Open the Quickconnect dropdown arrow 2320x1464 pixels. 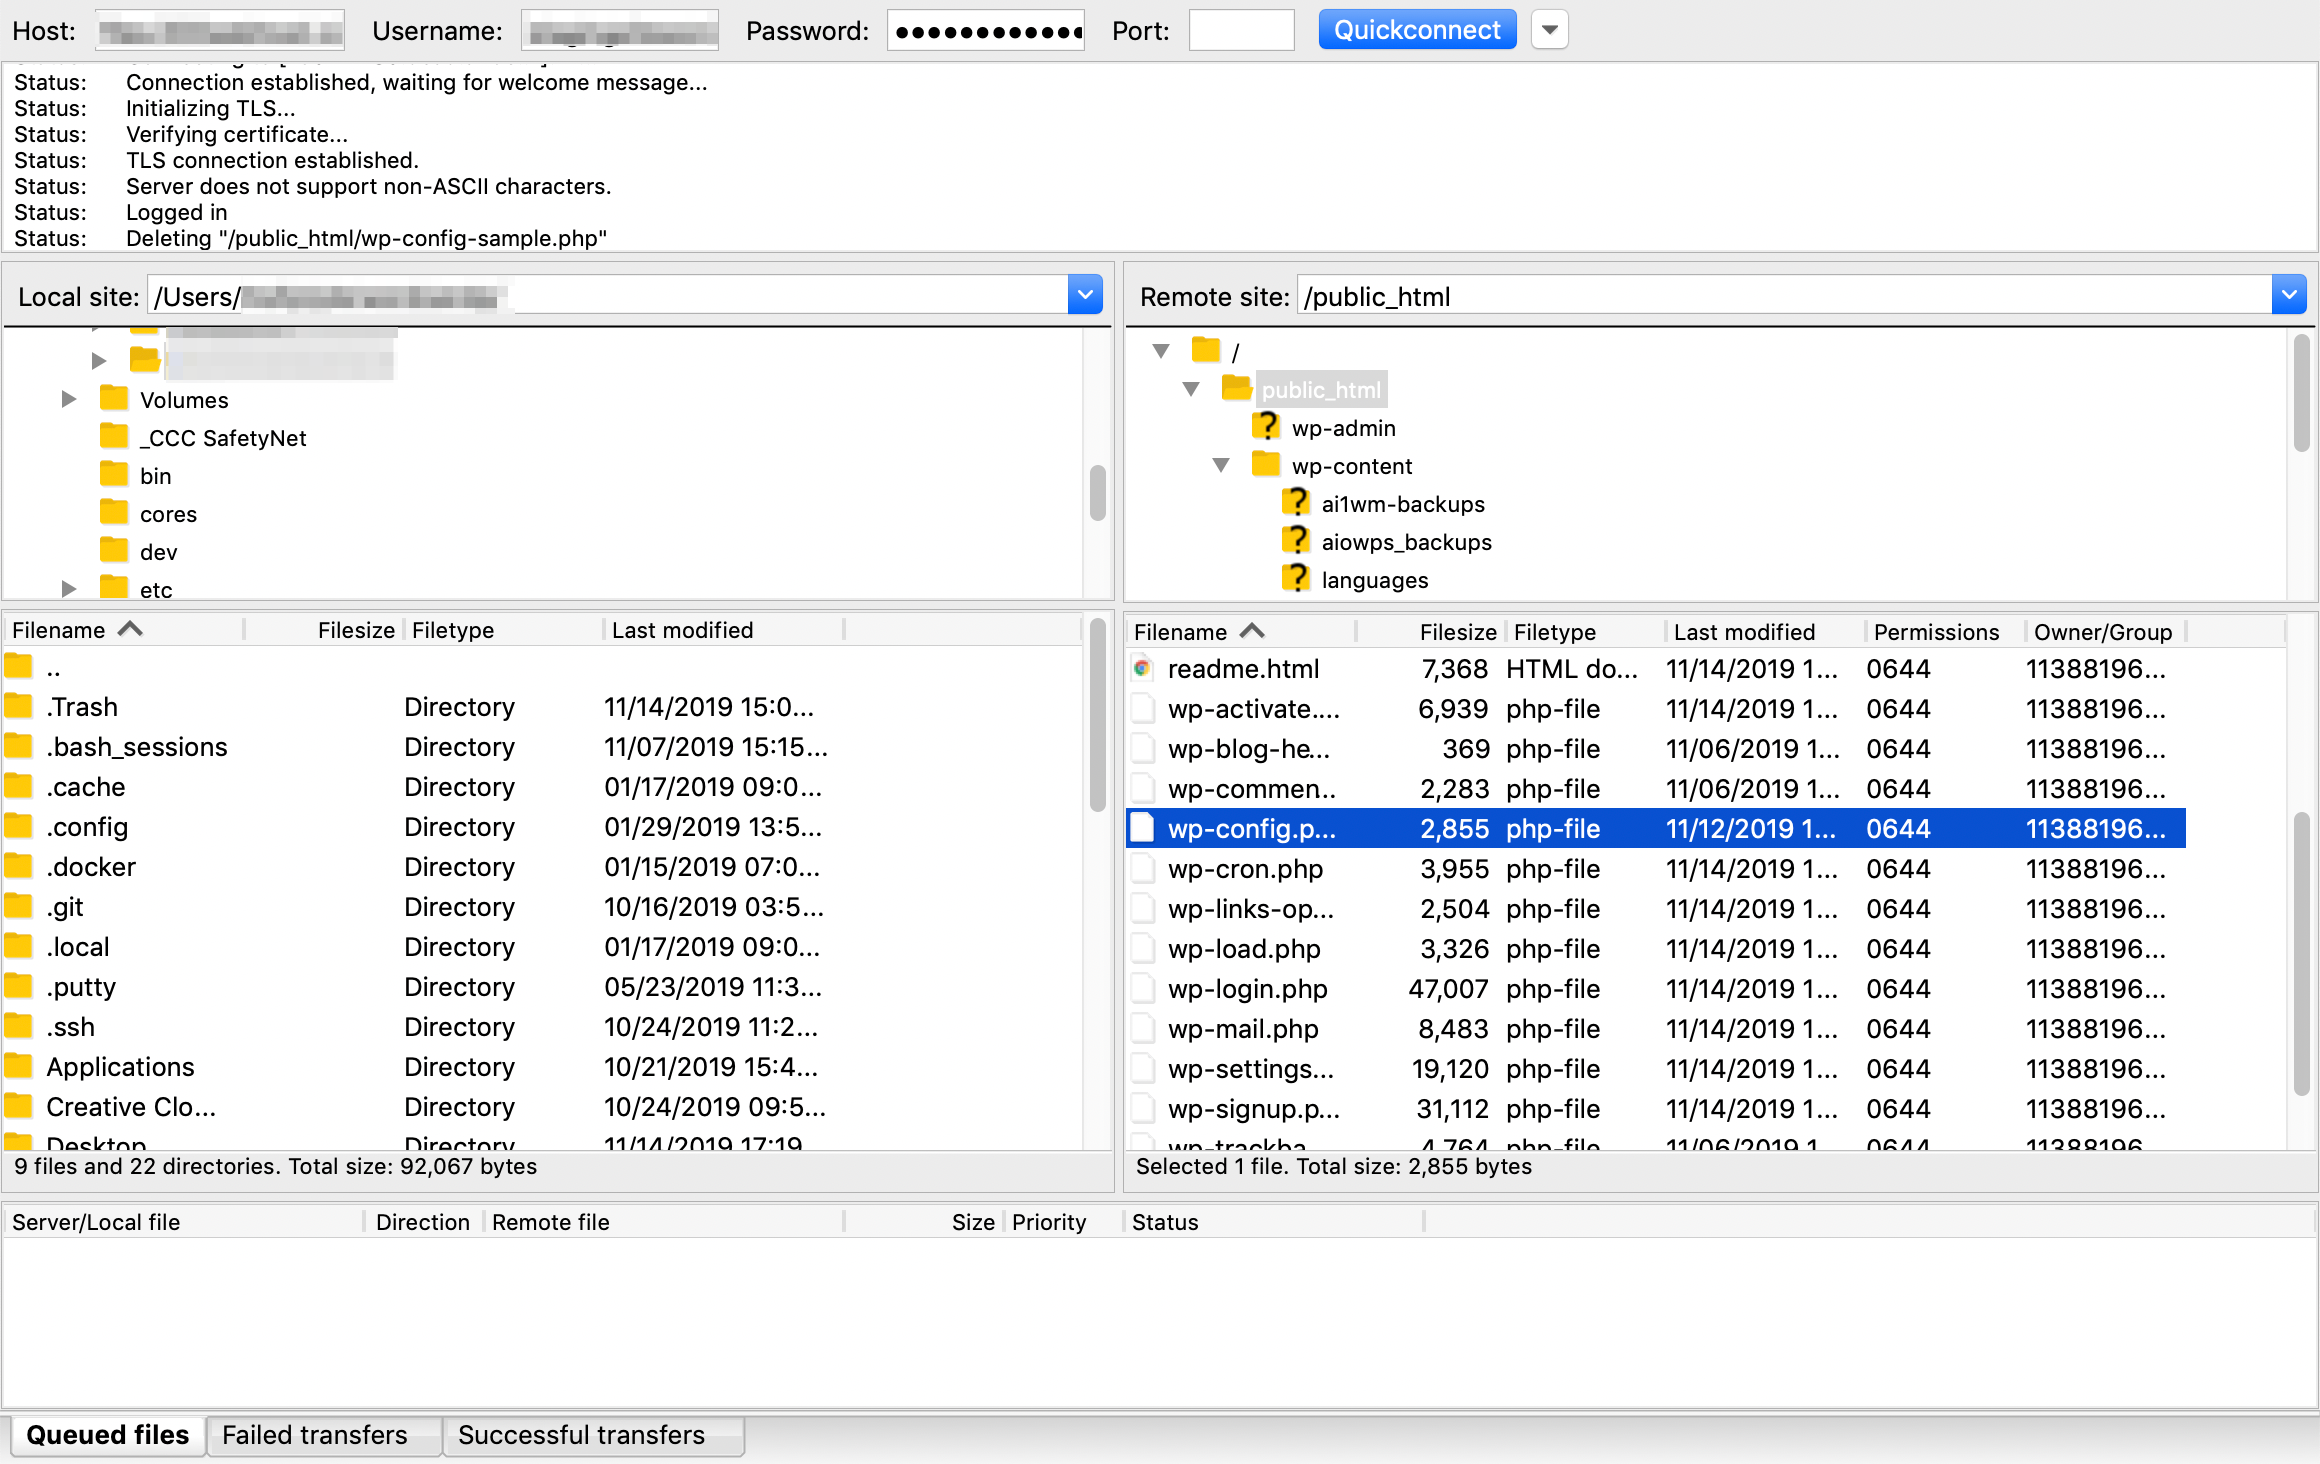click(1549, 29)
